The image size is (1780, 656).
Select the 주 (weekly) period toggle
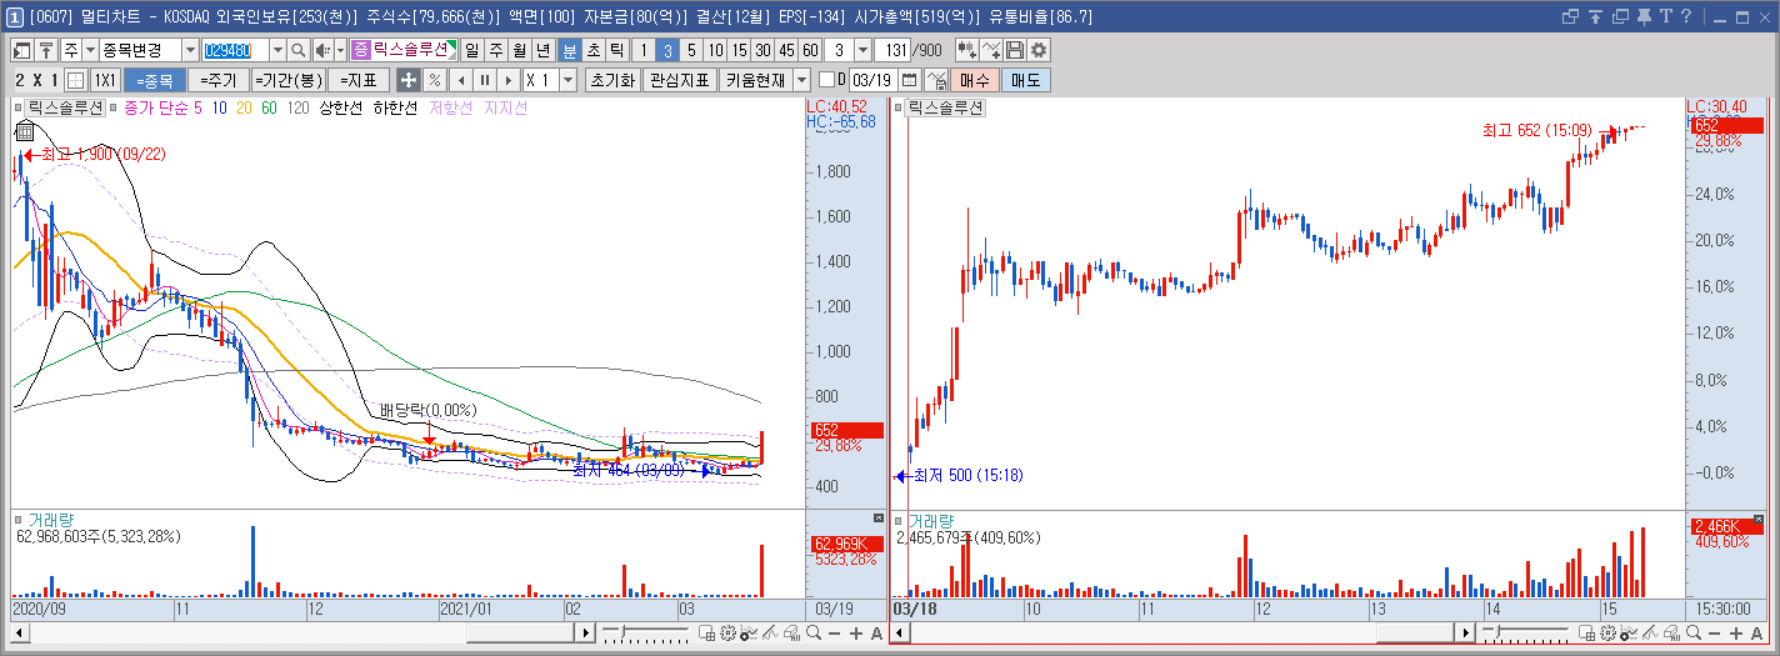496,50
